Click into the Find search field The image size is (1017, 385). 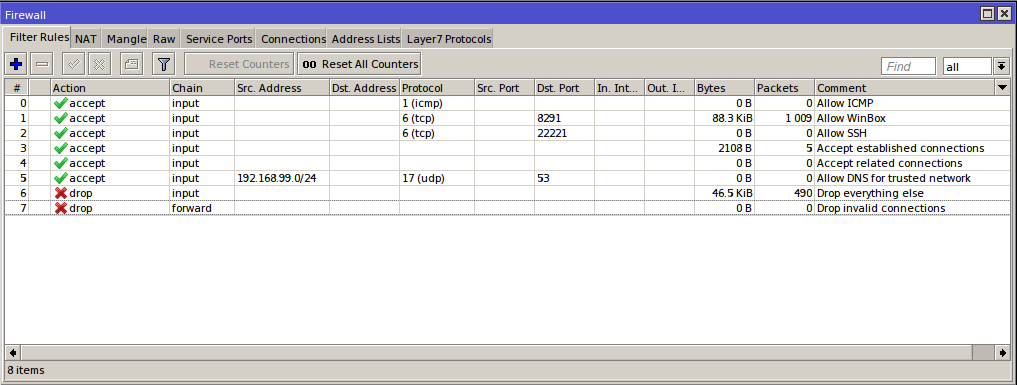click(x=908, y=66)
